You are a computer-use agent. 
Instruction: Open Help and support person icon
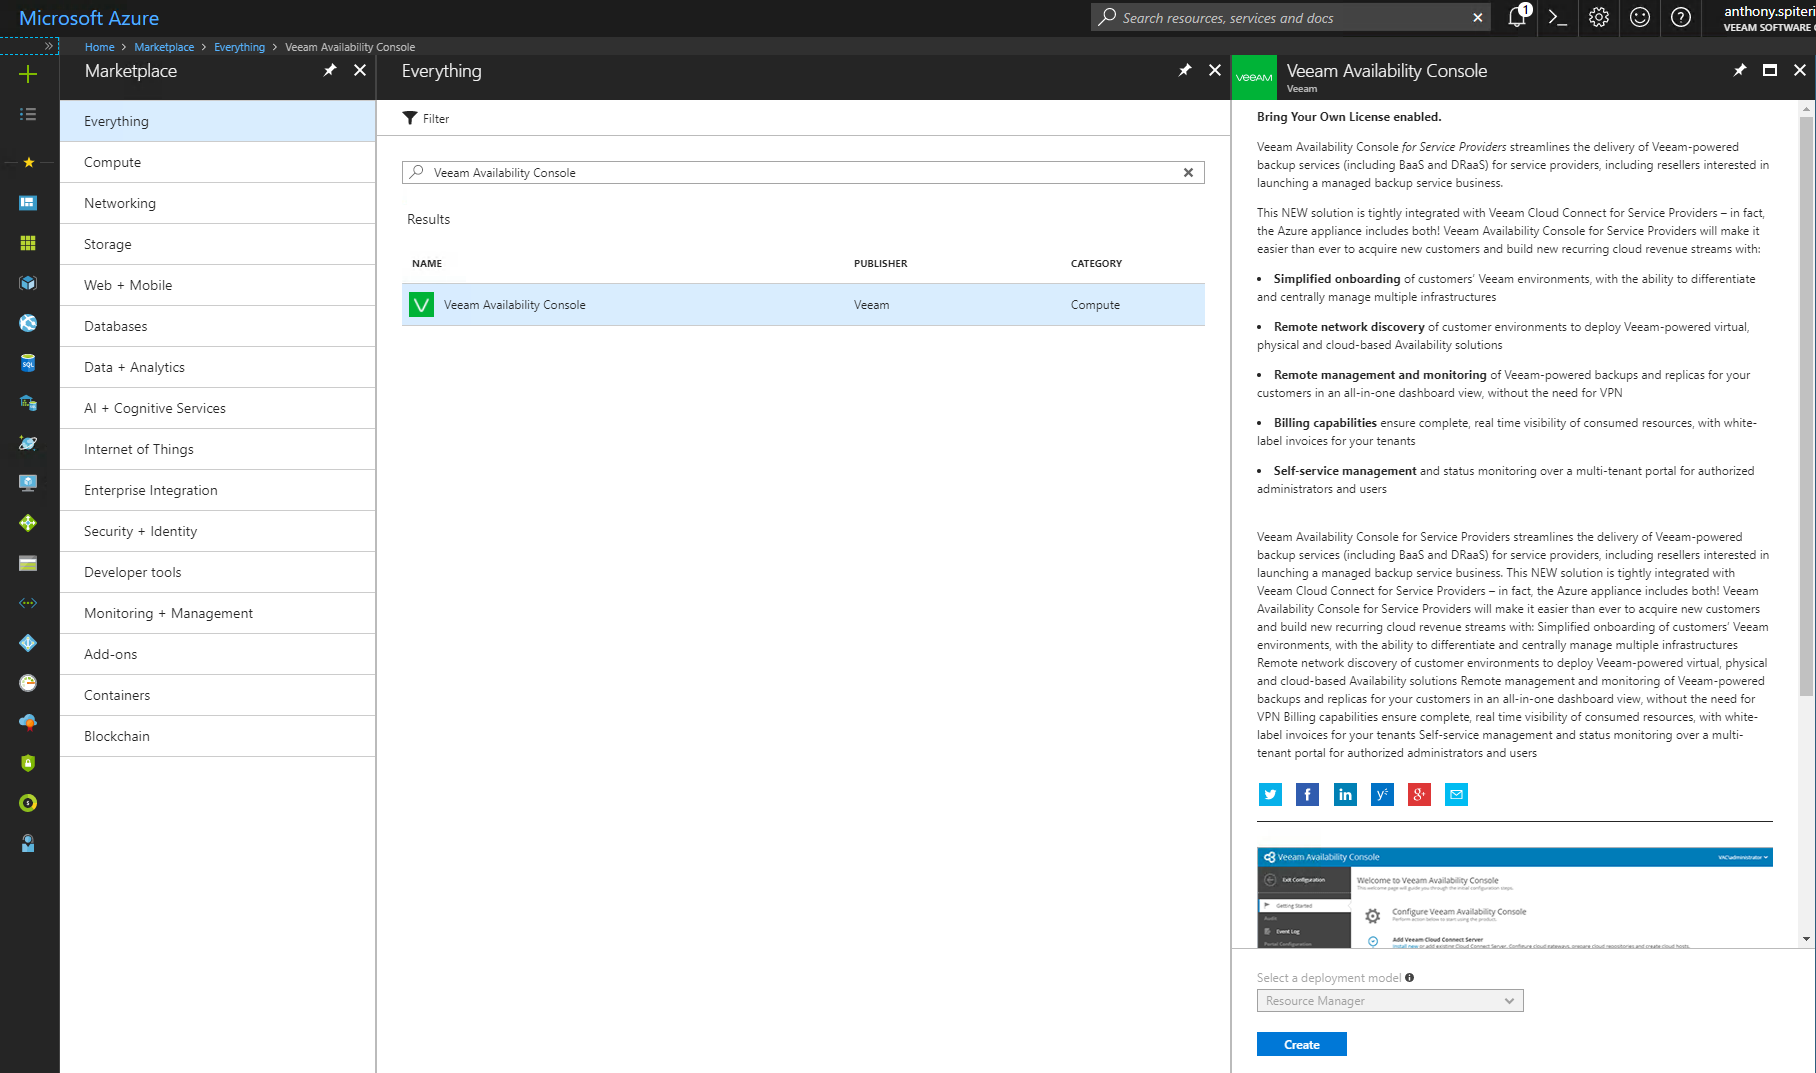click(x=28, y=843)
